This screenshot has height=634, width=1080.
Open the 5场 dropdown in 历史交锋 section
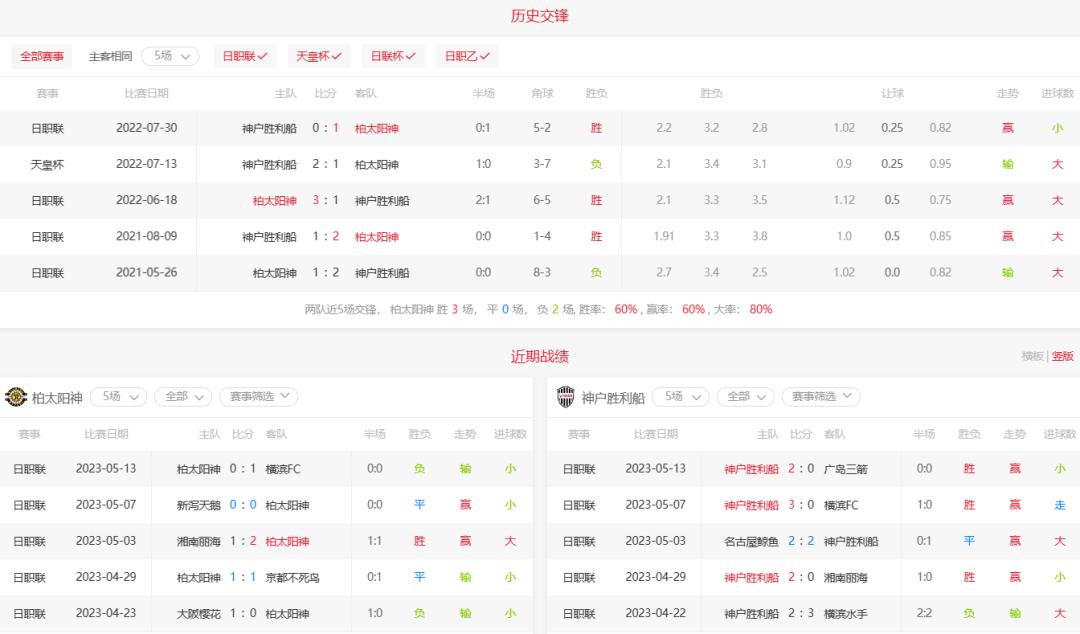[170, 56]
